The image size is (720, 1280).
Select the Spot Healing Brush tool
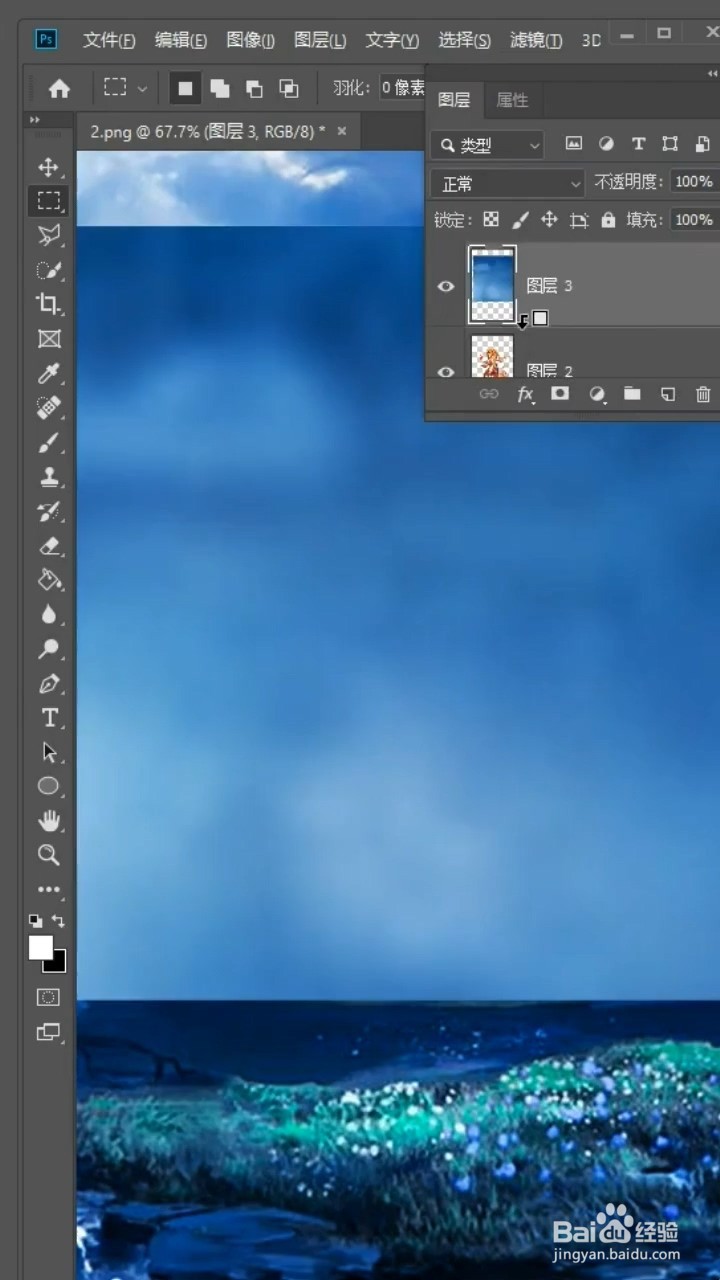coord(48,408)
